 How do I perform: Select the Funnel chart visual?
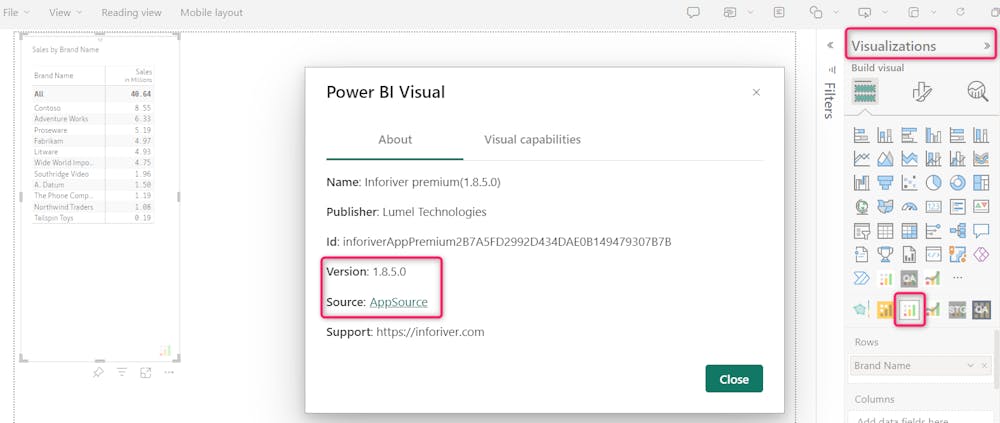coord(885,183)
